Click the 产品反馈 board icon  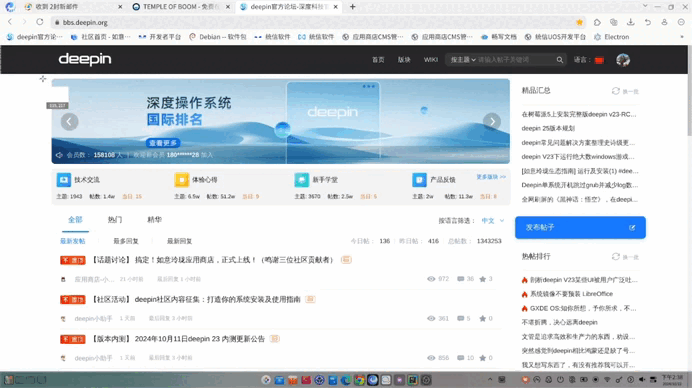point(419,180)
